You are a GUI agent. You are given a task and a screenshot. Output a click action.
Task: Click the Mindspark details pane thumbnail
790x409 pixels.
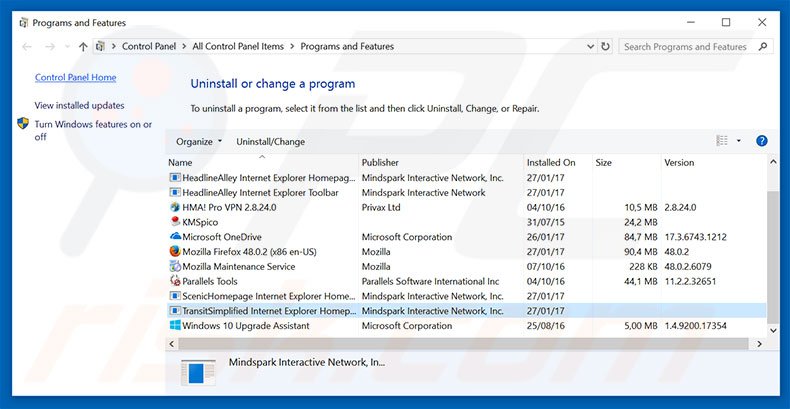click(x=198, y=372)
